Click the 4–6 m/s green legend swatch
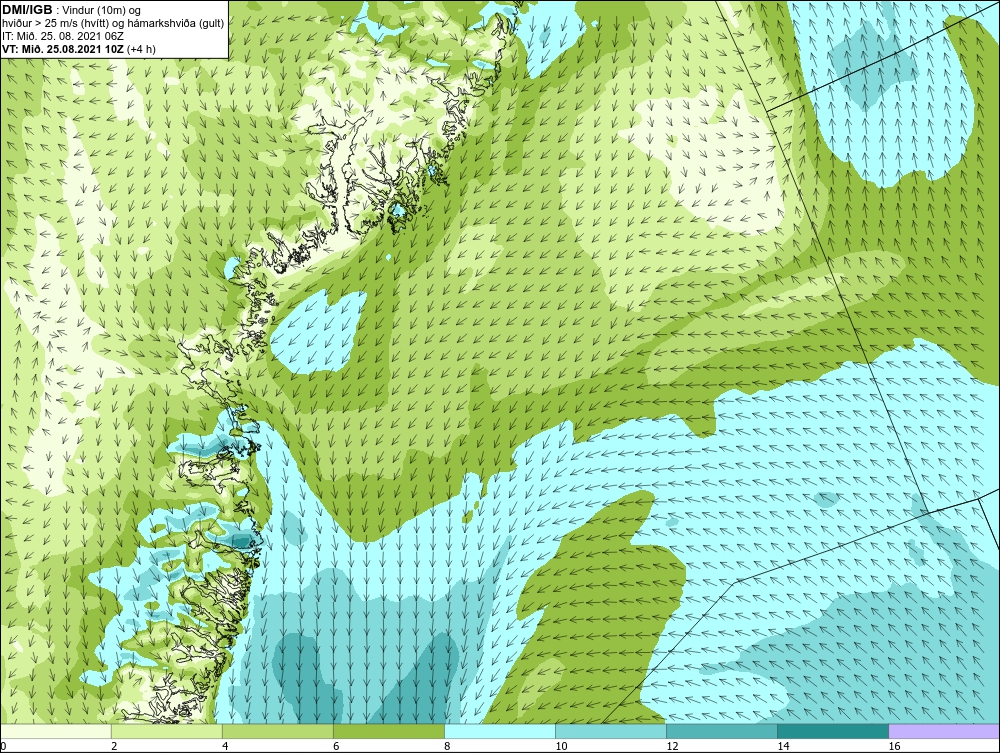This screenshot has height=753, width=1000. pos(277,731)
